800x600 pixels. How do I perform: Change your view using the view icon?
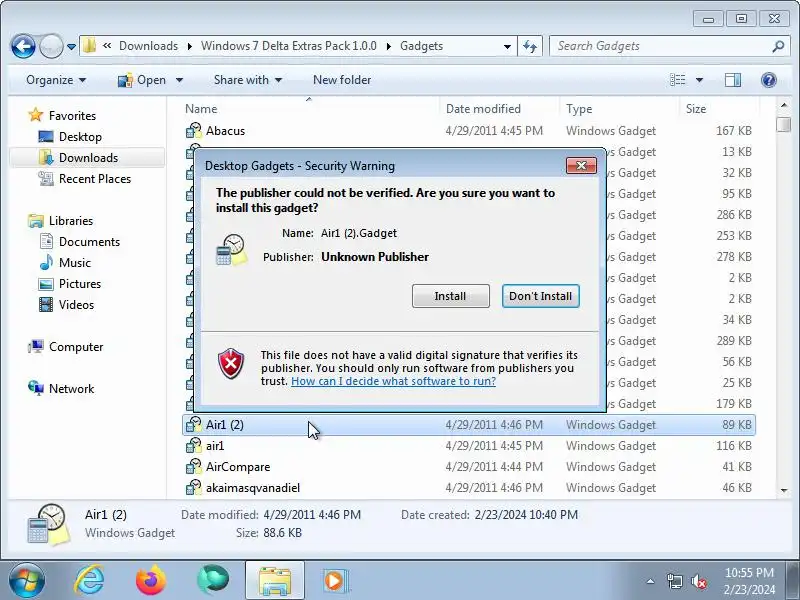[678, 80]
